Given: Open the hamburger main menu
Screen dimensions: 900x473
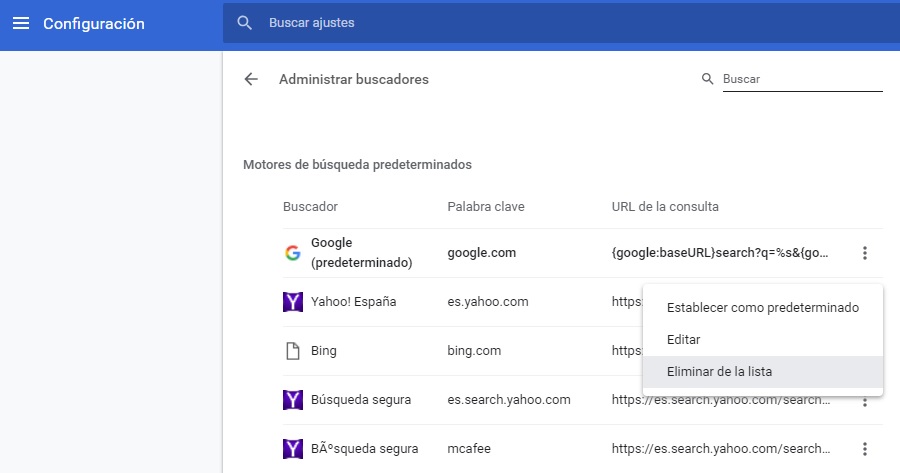Looking at the screenshot, I should (x=21, y=23).
